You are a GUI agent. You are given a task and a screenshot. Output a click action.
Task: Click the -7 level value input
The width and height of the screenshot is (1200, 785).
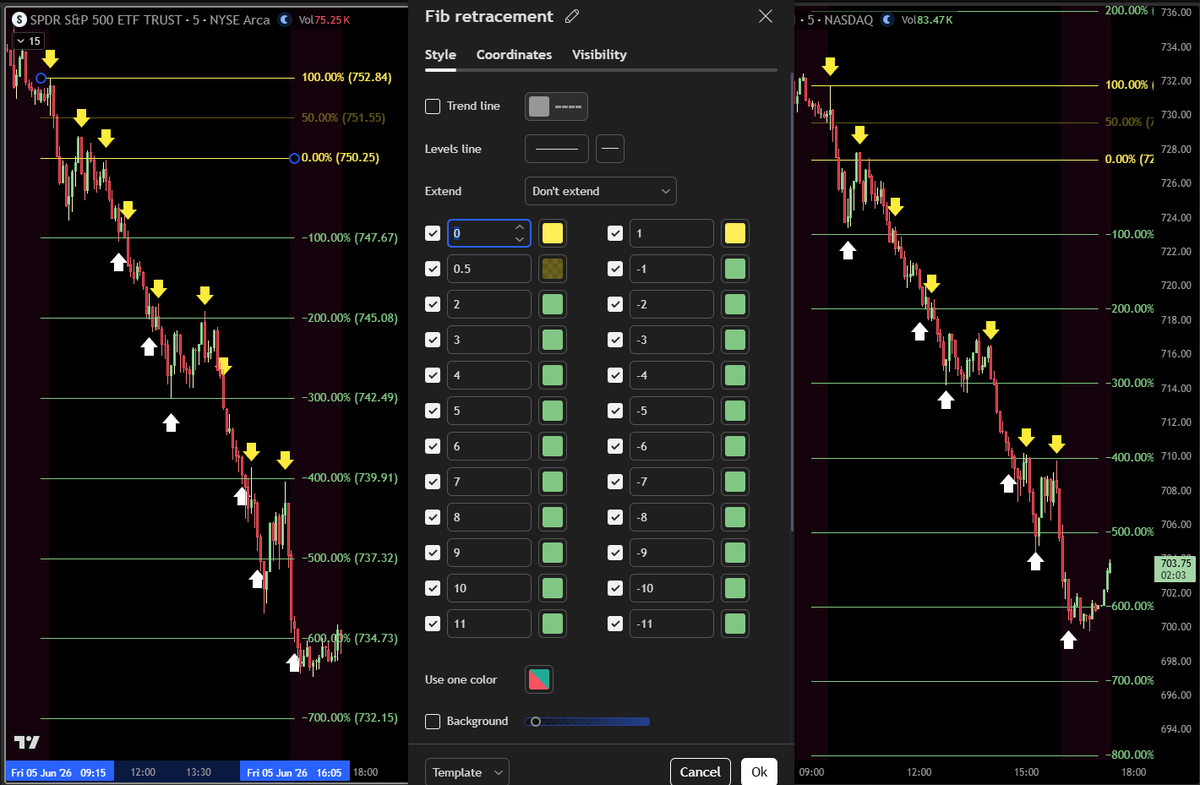(x=672, y=482)
